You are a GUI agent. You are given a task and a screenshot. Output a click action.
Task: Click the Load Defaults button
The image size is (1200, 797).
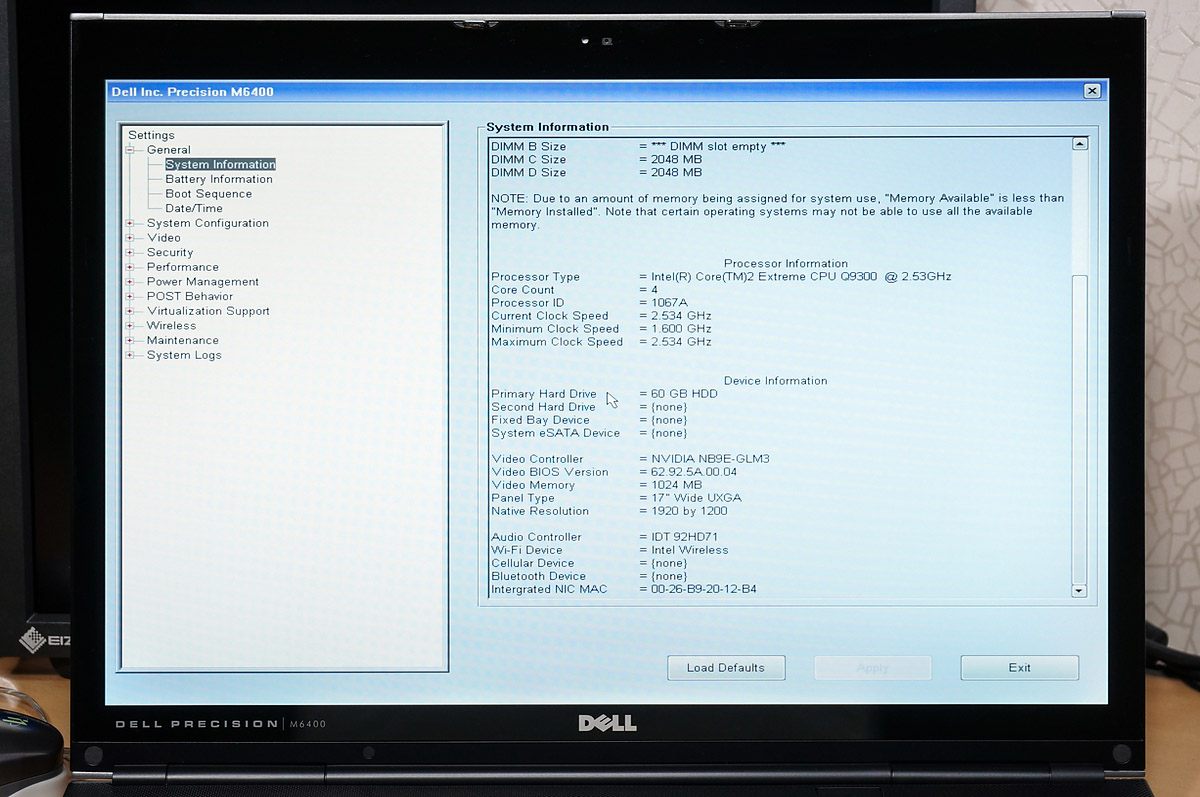pyautogui.click(x=726, y=668)
